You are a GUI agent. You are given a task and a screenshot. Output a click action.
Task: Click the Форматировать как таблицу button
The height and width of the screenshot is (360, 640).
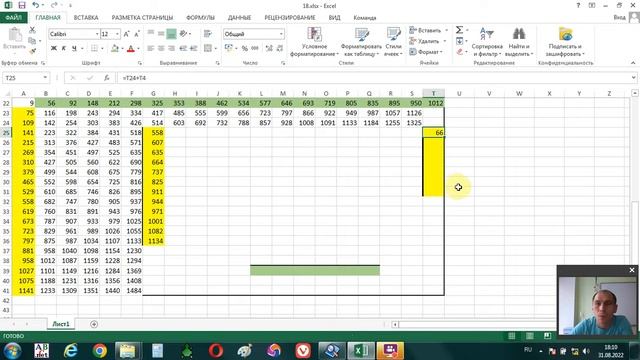coord(361,42)
